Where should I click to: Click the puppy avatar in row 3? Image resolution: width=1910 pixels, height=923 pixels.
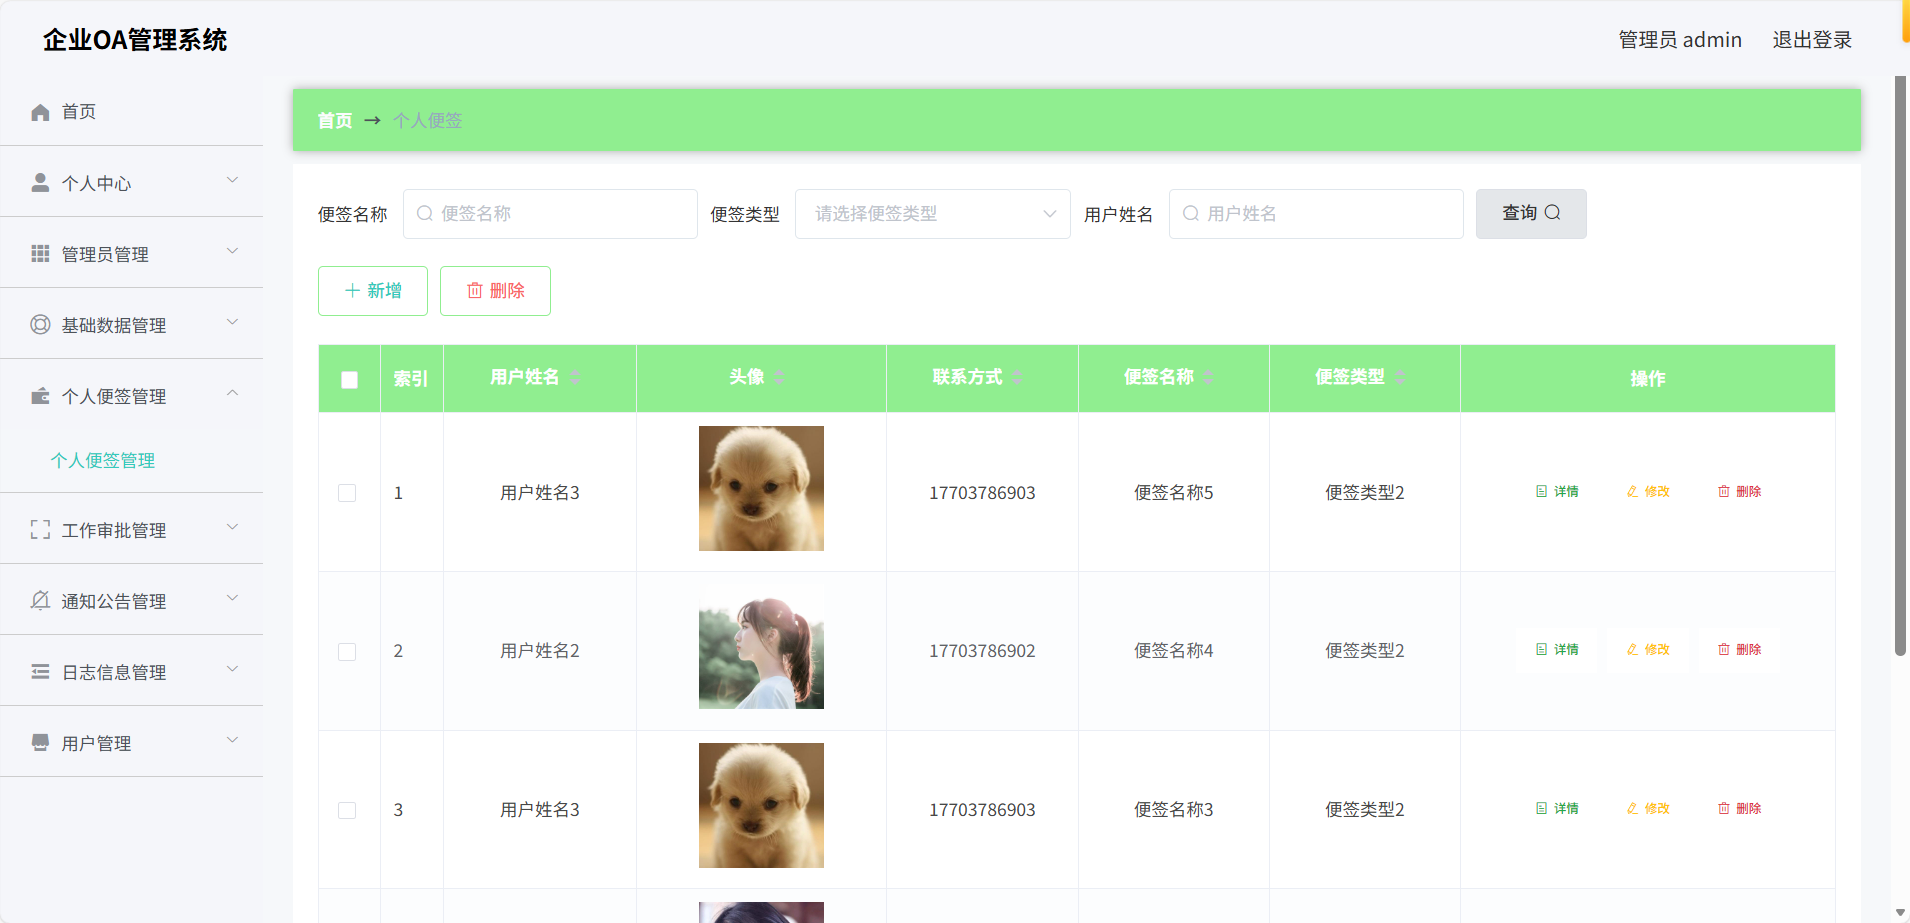click(x=761, y=805)
